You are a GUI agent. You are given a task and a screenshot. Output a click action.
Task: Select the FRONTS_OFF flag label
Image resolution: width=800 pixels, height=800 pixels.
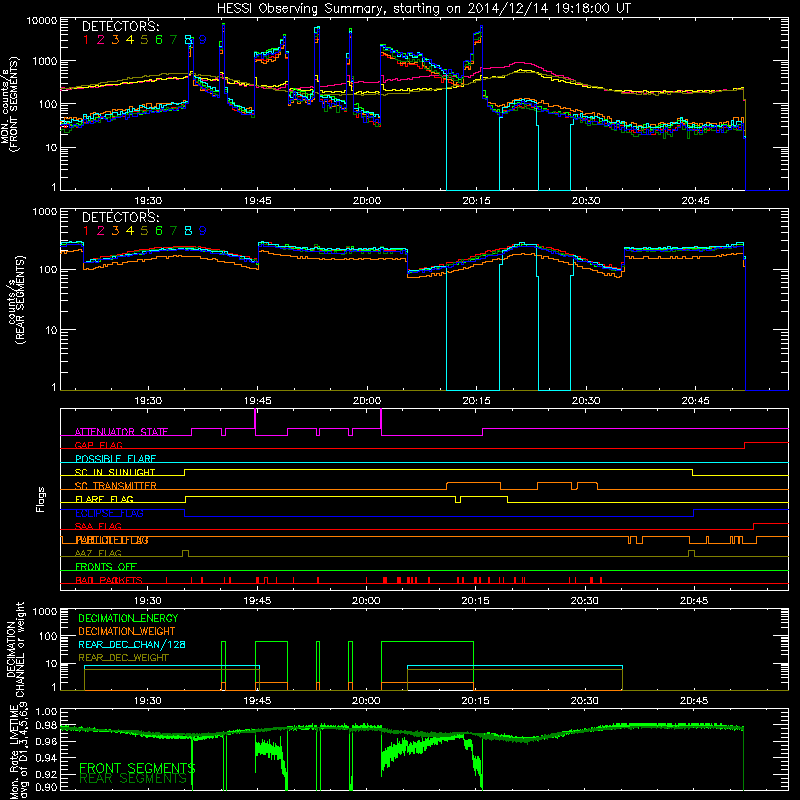pos(106,567)
